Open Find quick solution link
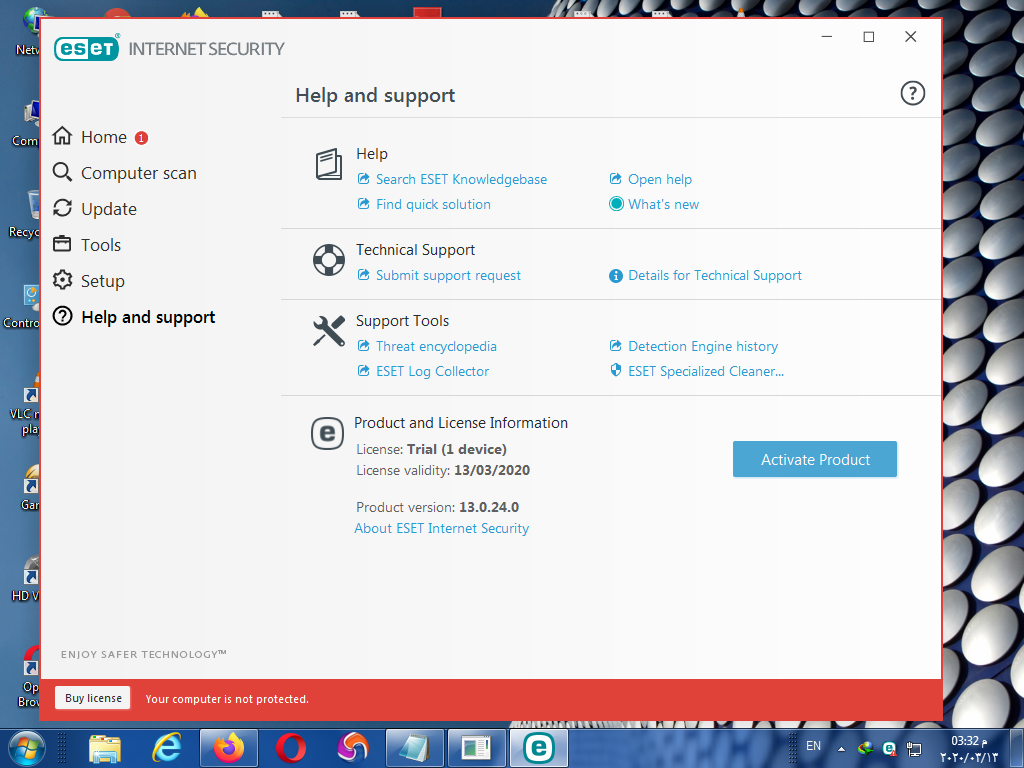1024x768 pixels. pyautogui.click(x=433, y=204)
